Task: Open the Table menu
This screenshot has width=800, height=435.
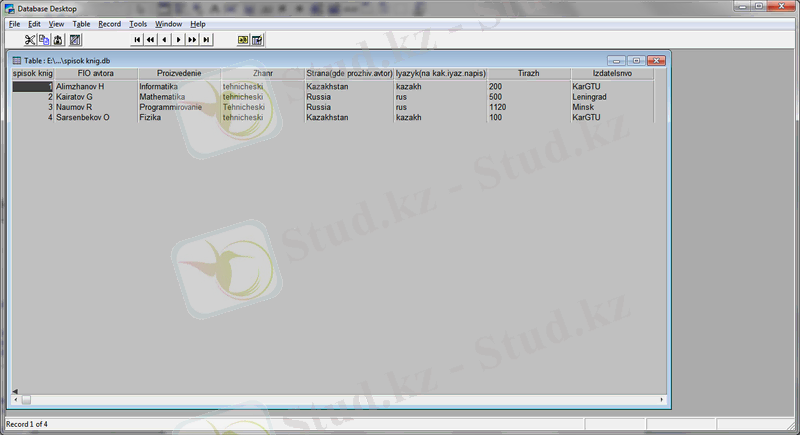Action: click(x=81, y=23)
